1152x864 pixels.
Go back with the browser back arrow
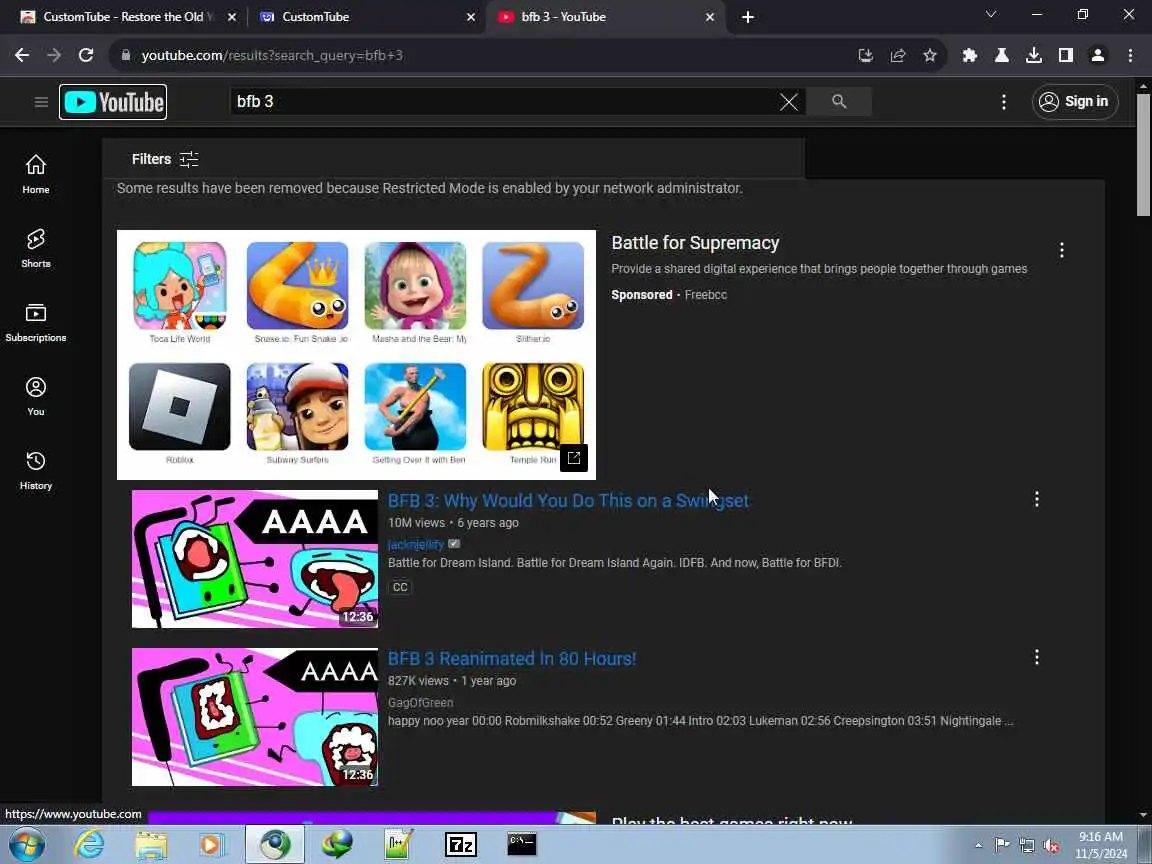[22, 55]
